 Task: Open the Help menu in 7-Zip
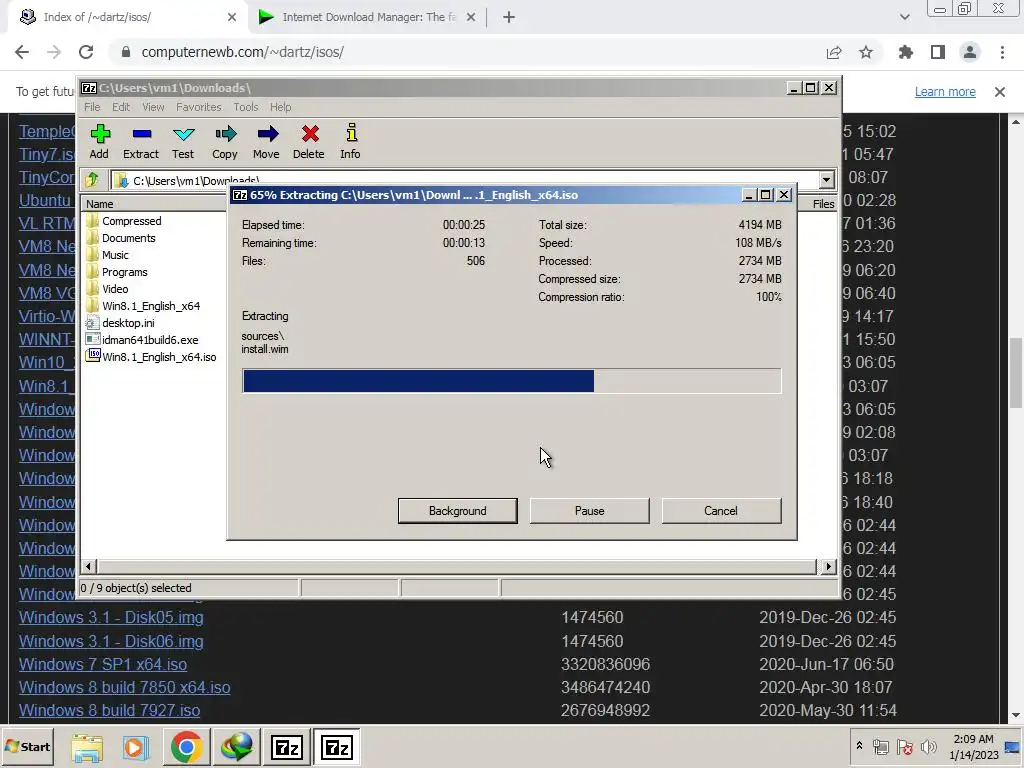281,107
